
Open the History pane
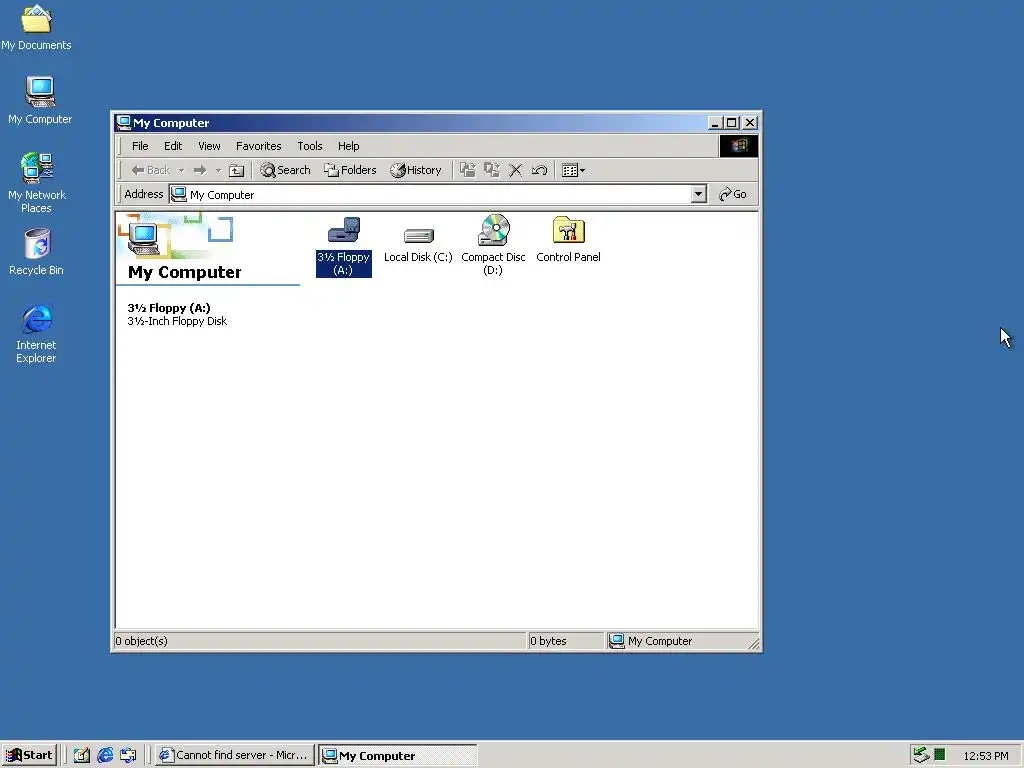pos(416,170)
